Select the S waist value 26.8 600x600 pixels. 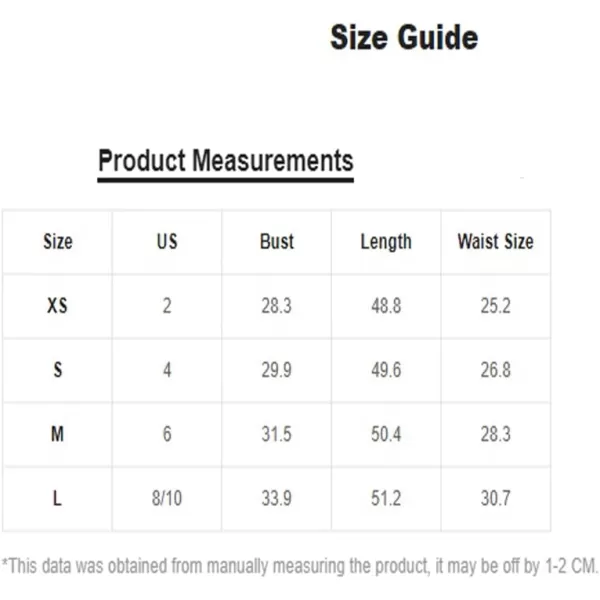click(x=495, y=370)
